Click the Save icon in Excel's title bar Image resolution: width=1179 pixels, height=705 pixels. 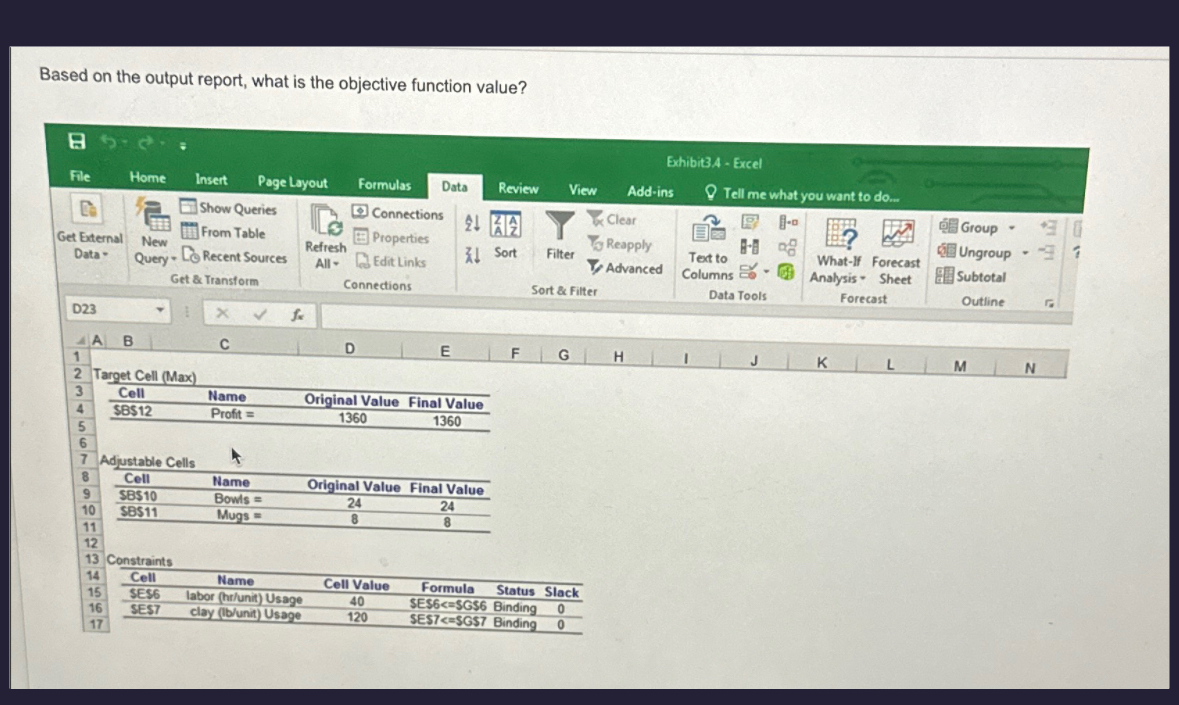pyautogui.click(x=77, y=141)
